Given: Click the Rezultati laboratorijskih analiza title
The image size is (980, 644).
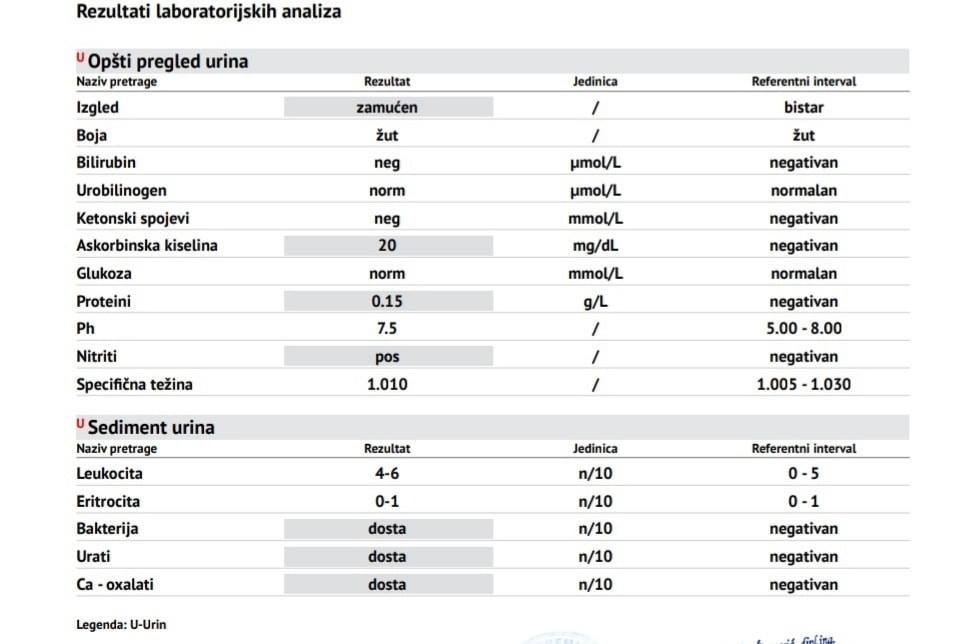Looking at the screenshot, I should pos(209,11).
